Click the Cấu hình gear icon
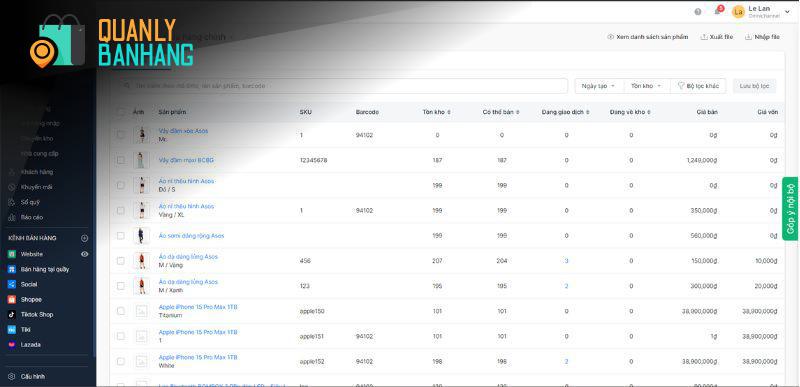This screenshot has height=387, width=800. click(12, 376)
